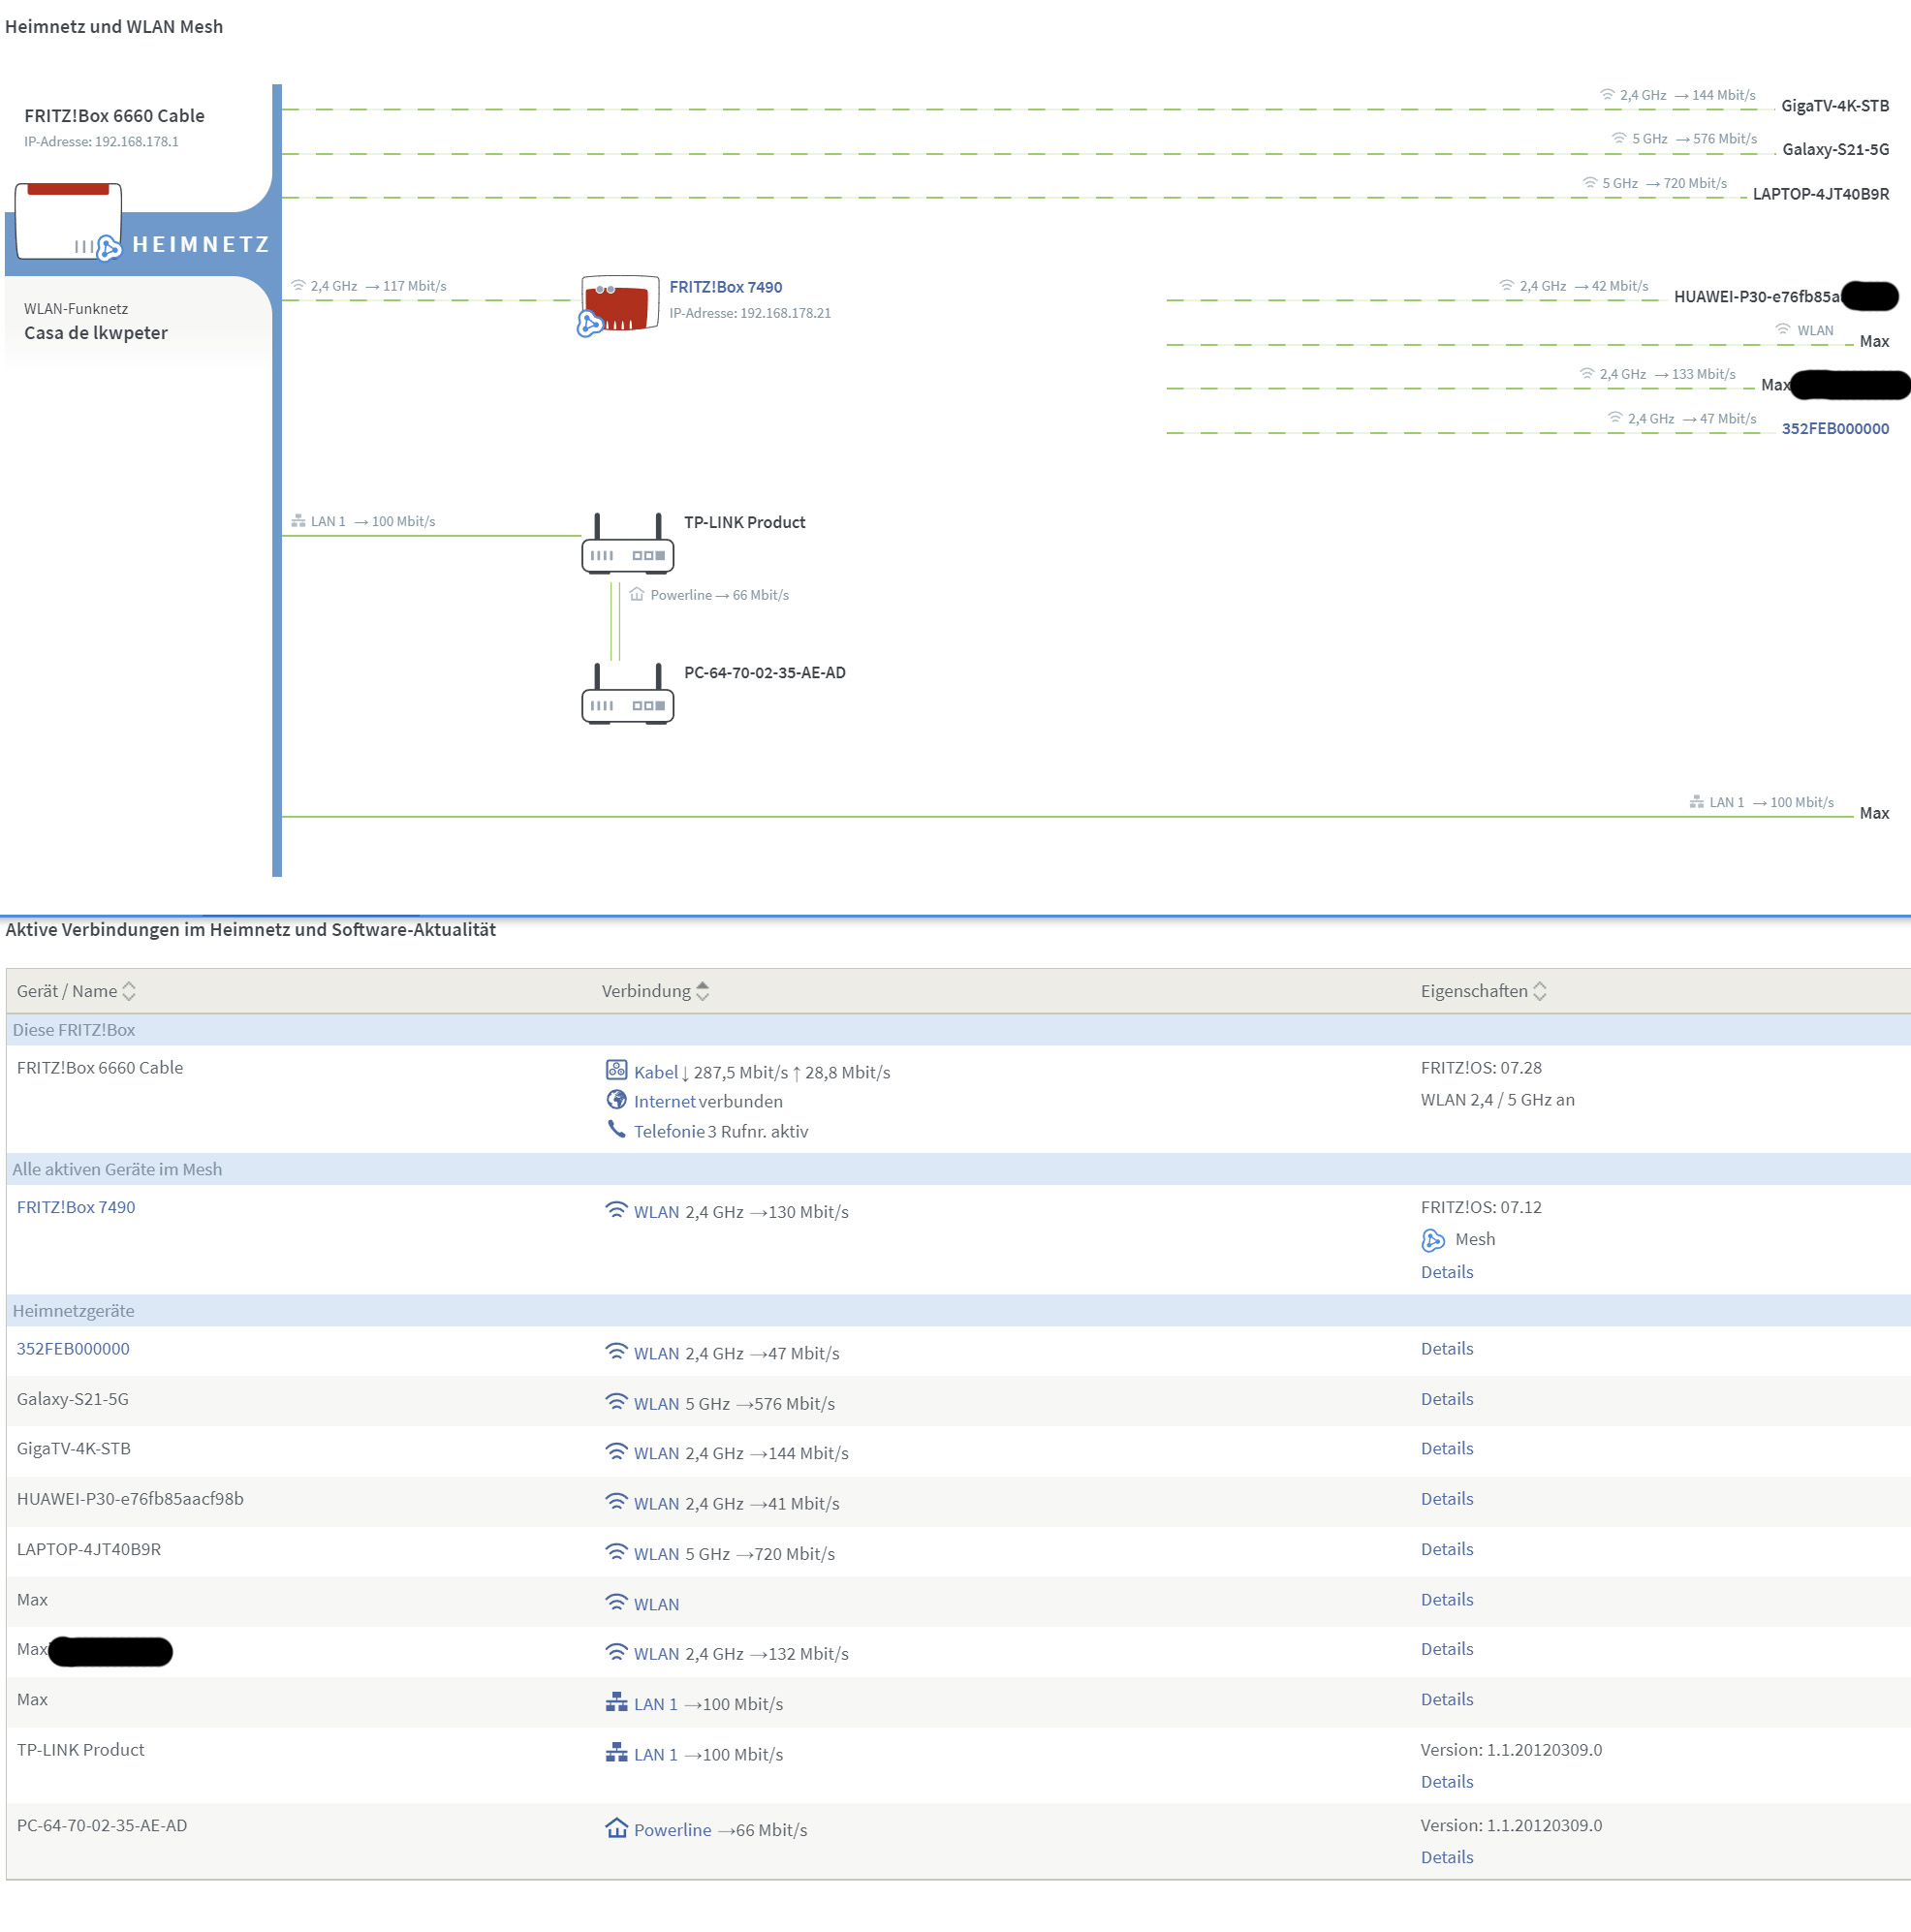Open Details for the FRITZ!Box 7490 row
Image resolution: width=1911 pixels, height=1932 pixels.
(x=1447, y=1272)
